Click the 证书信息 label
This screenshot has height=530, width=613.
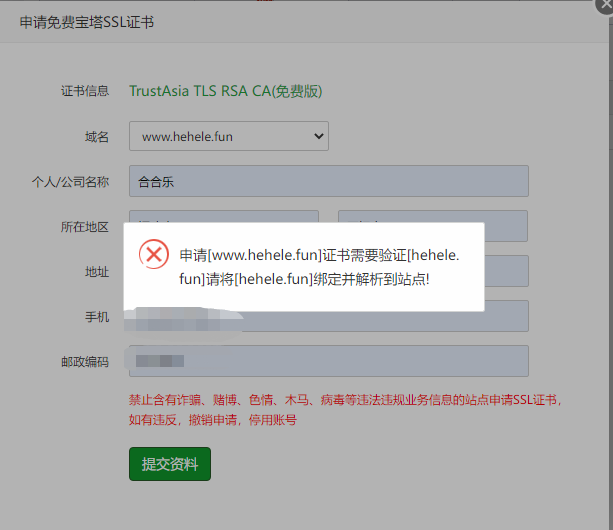(x=85, y=91)
